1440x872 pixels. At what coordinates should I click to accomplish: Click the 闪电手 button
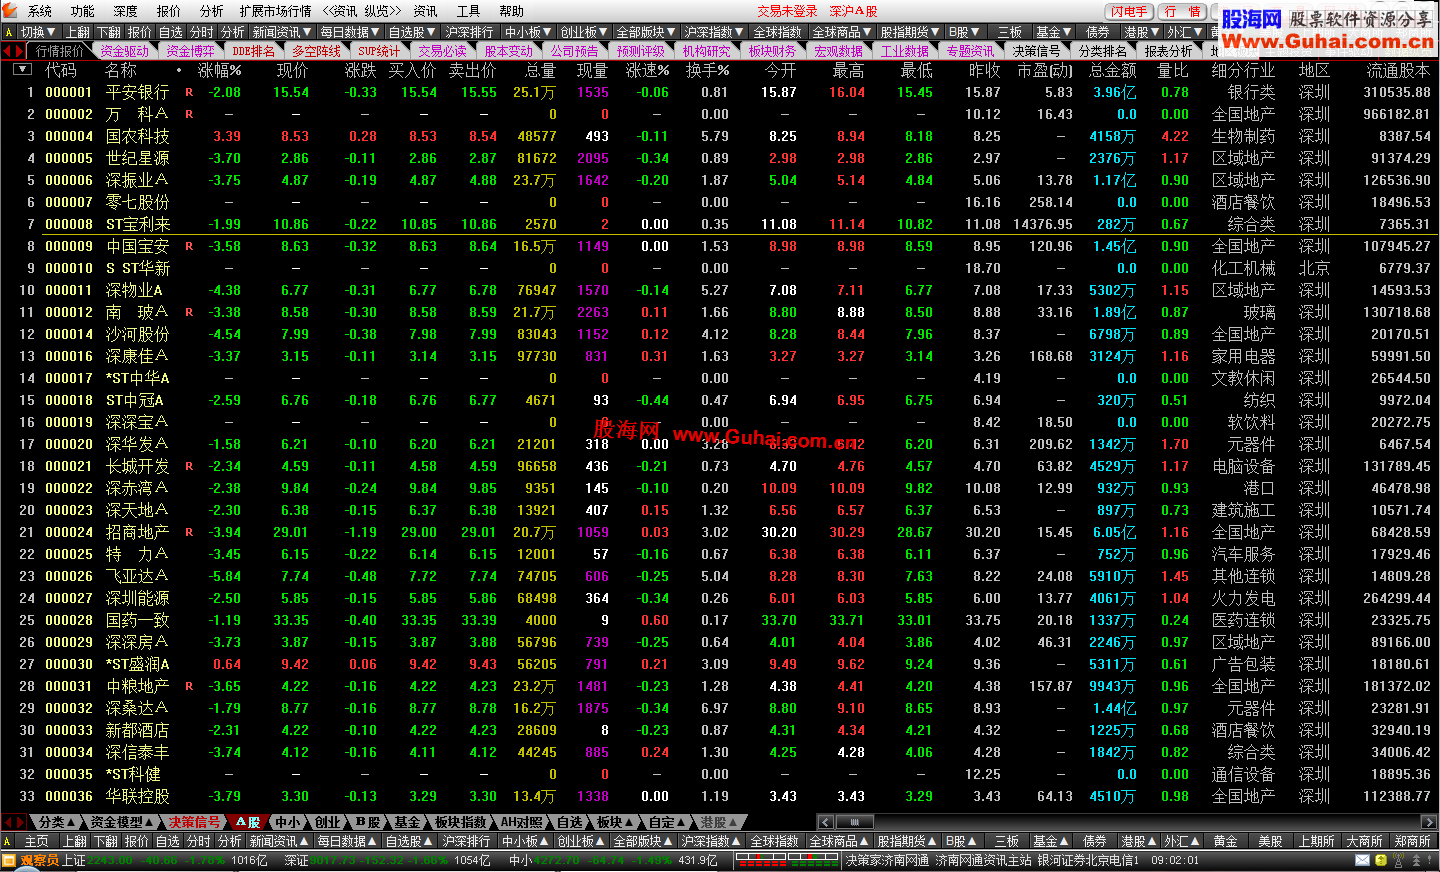pos(1130,12)
